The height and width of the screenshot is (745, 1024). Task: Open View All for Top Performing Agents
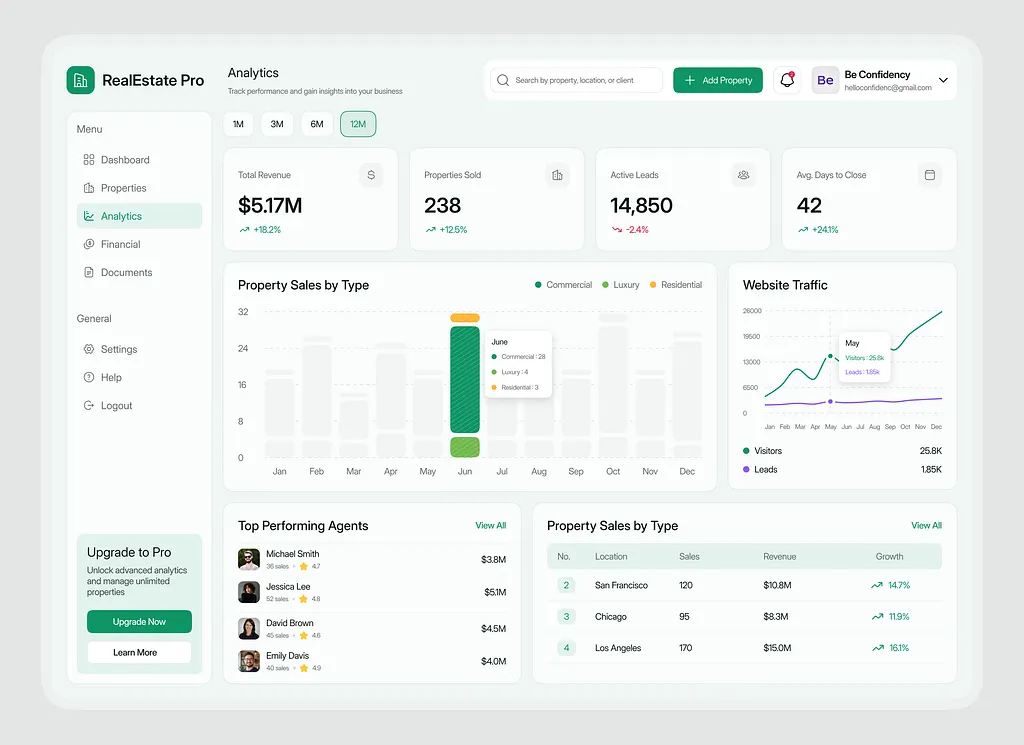pos(490,526)
